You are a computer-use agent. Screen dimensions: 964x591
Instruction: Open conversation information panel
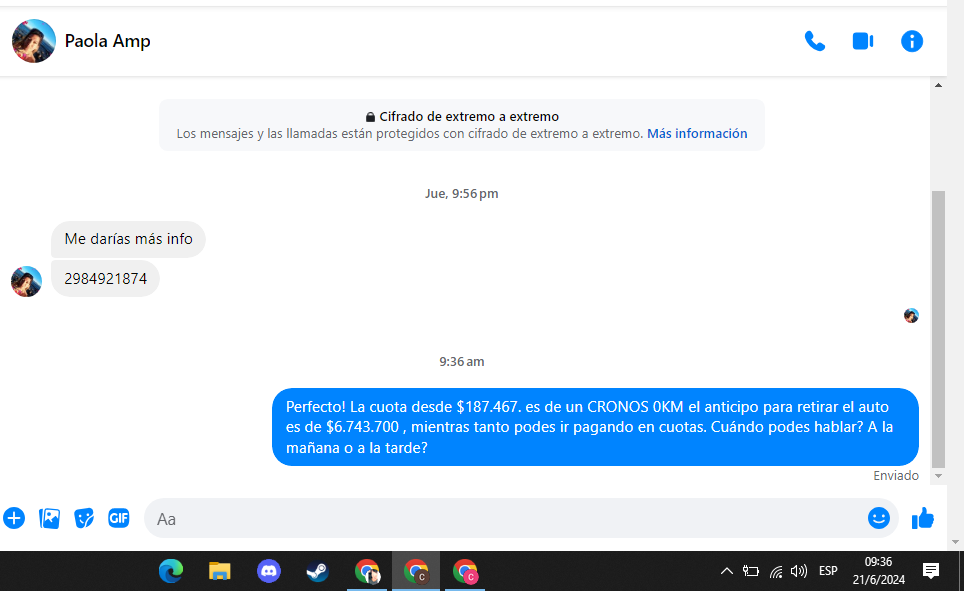pos(911,41)
